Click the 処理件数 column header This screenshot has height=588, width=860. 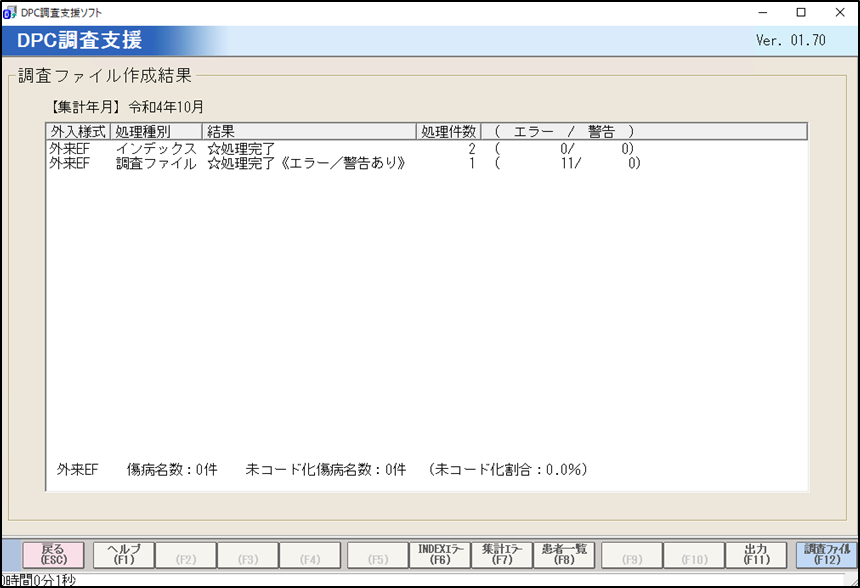(x=448, y=132)
